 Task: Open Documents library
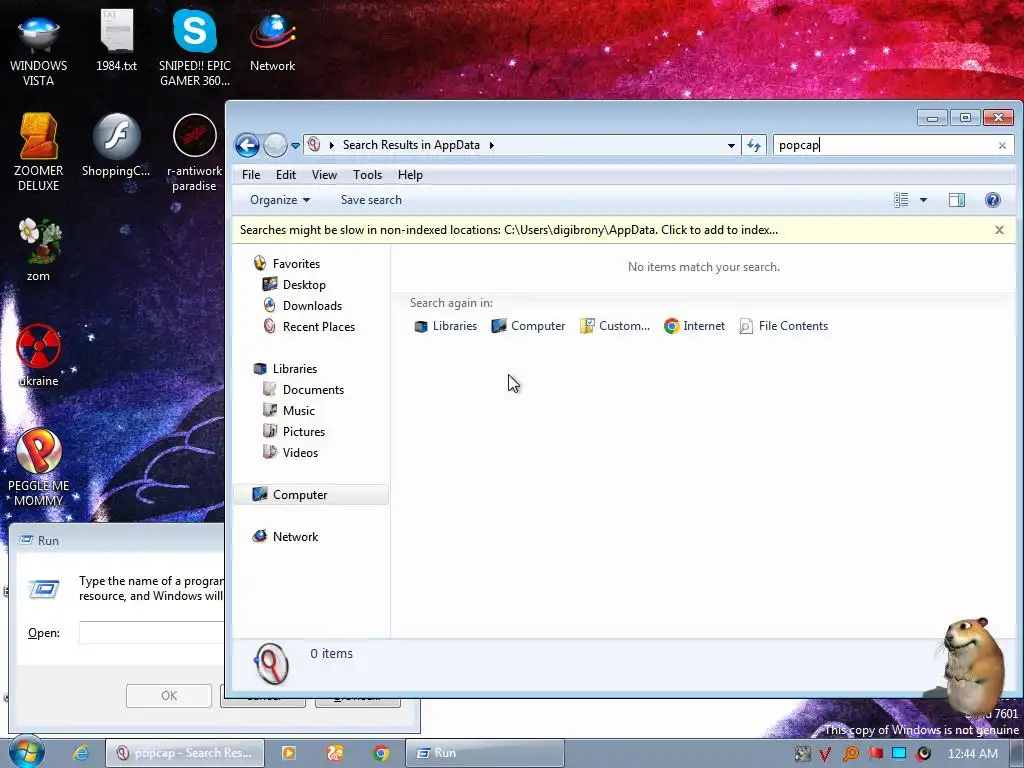coord(303,389)
